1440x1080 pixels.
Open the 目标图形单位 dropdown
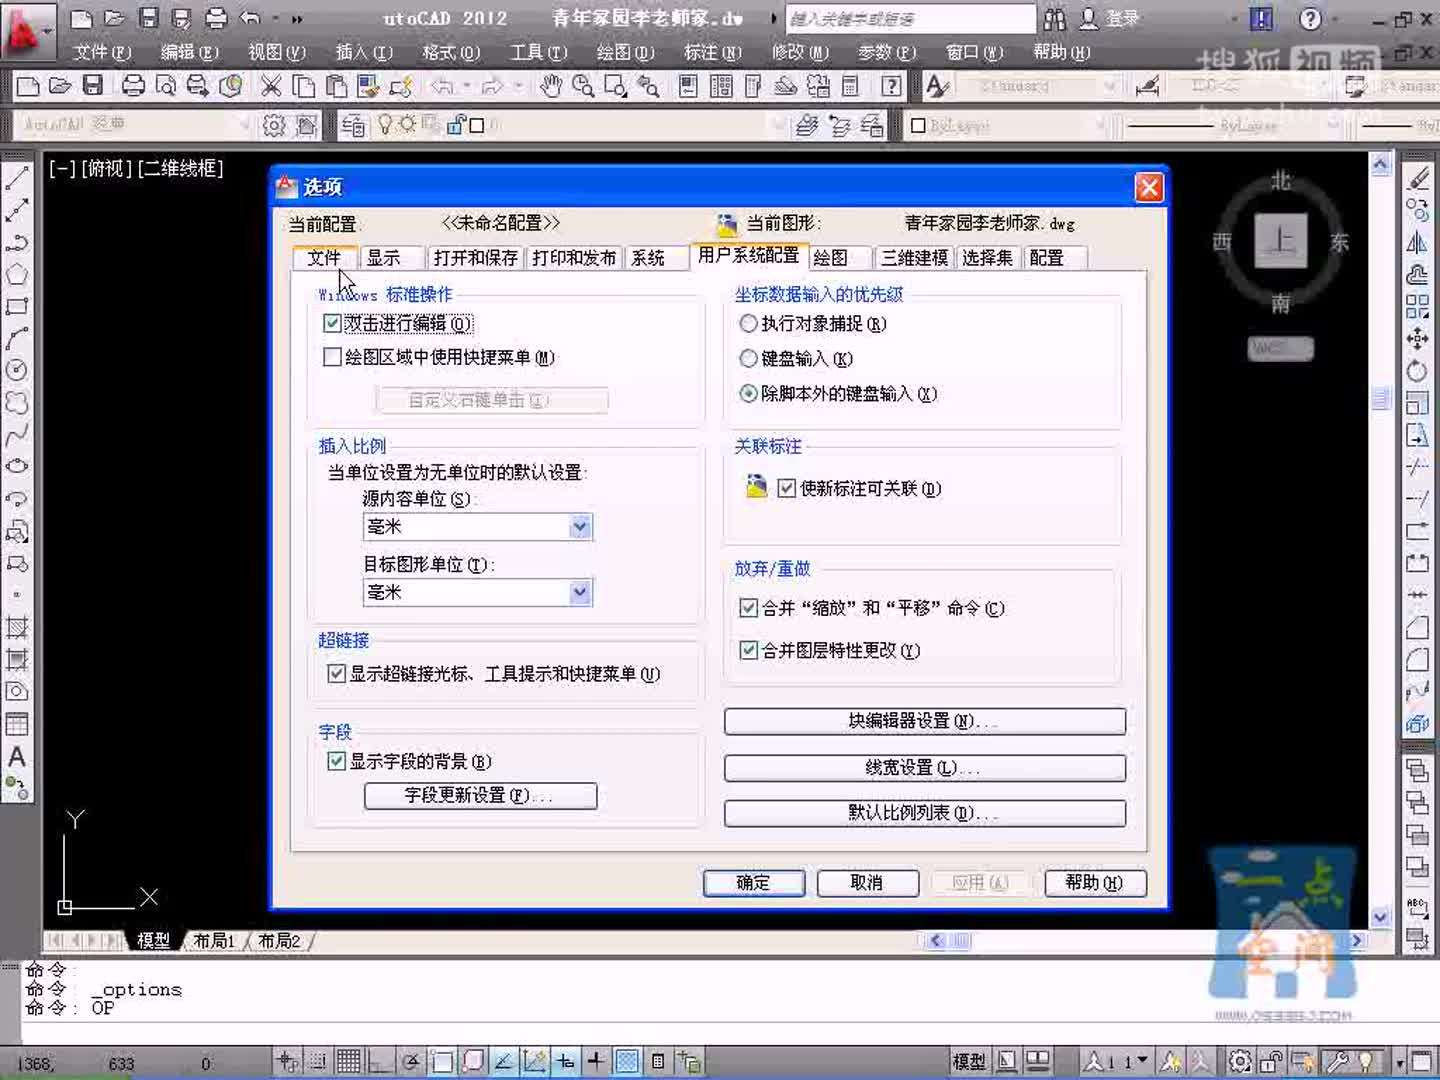tap(478, 593)
